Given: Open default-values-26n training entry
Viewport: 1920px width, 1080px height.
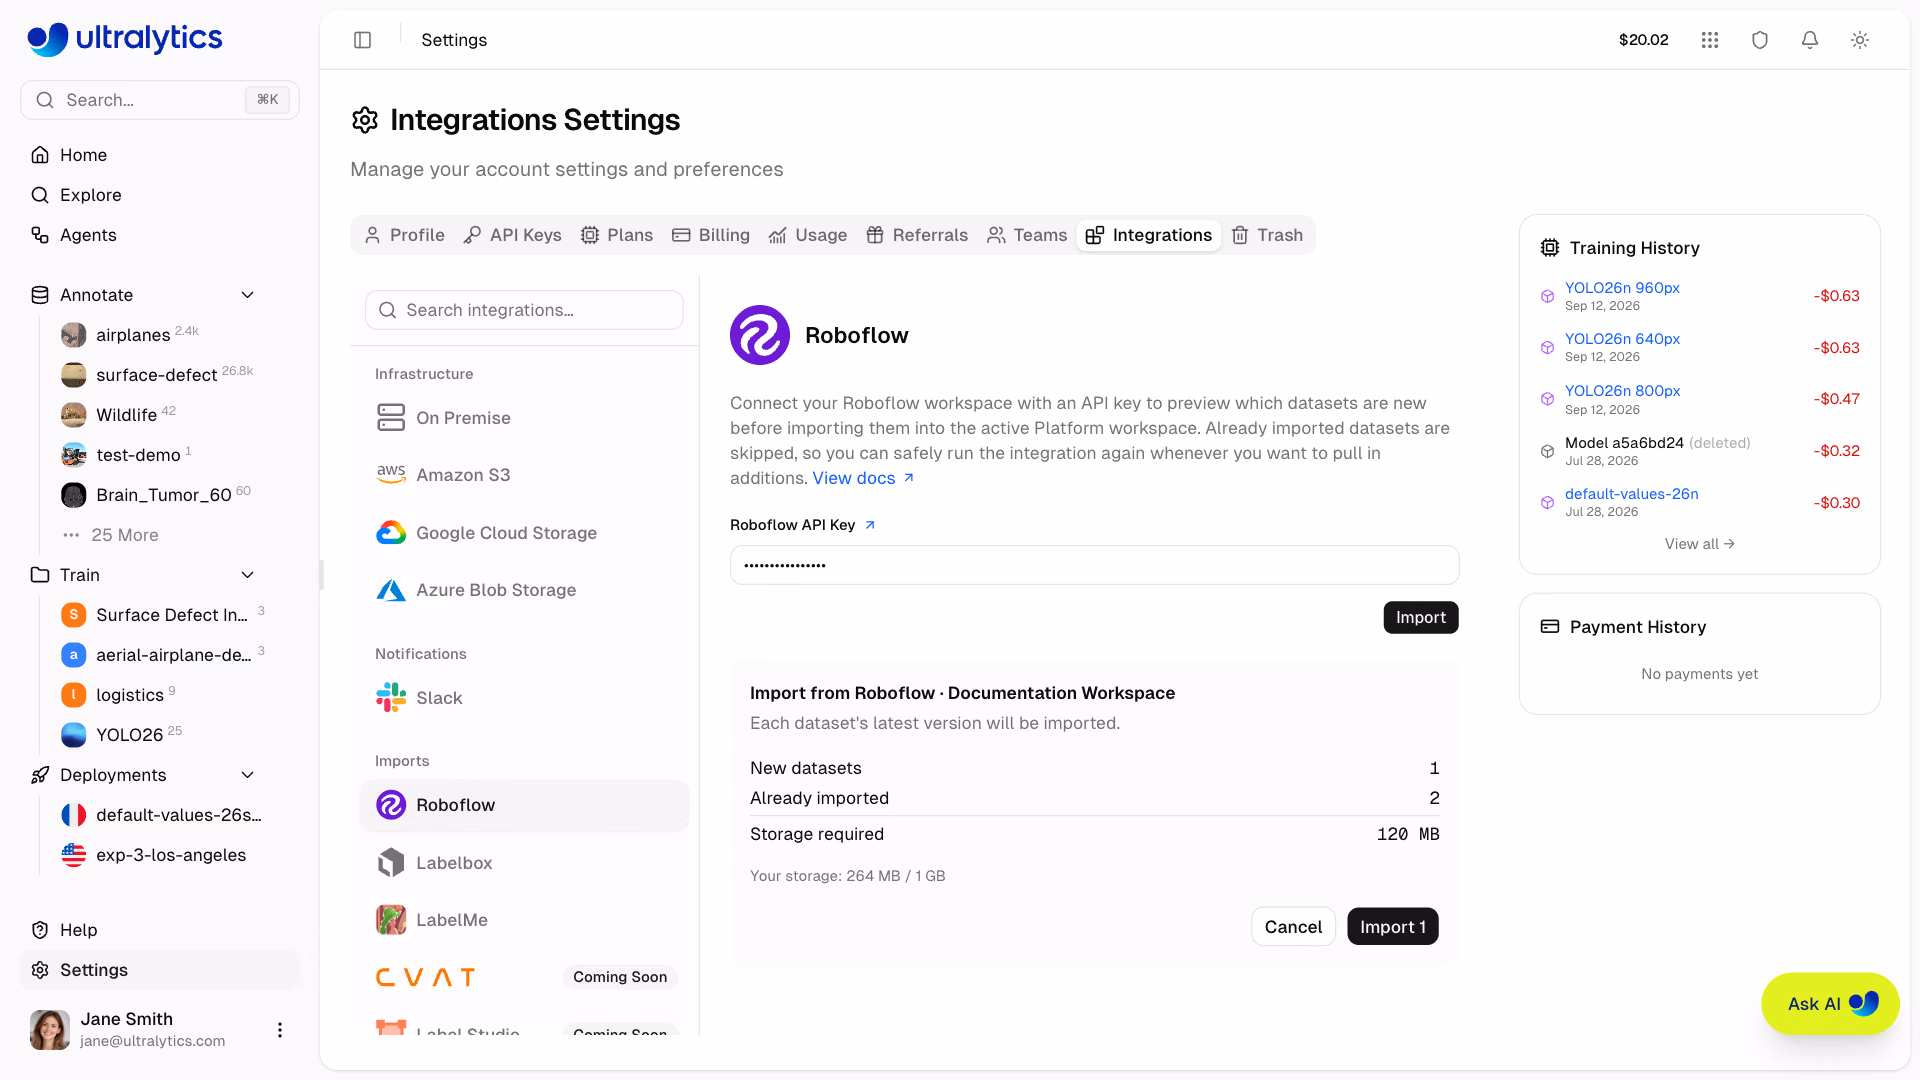Looking at the screenshot, I should coord(1631,494).
